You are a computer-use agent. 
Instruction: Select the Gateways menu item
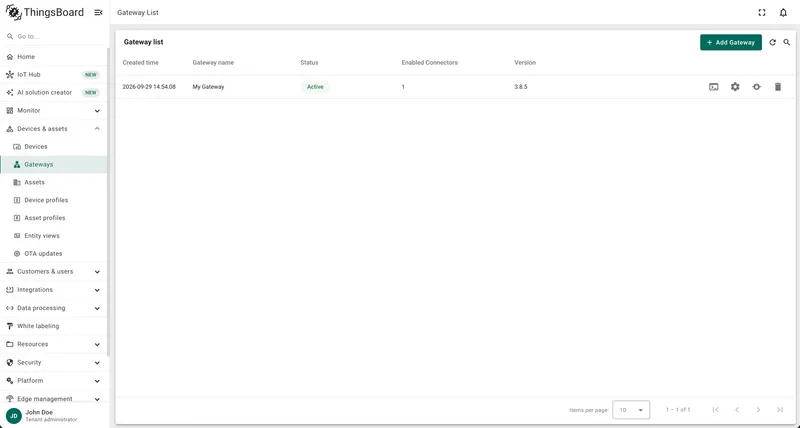[x=54, y=164]
